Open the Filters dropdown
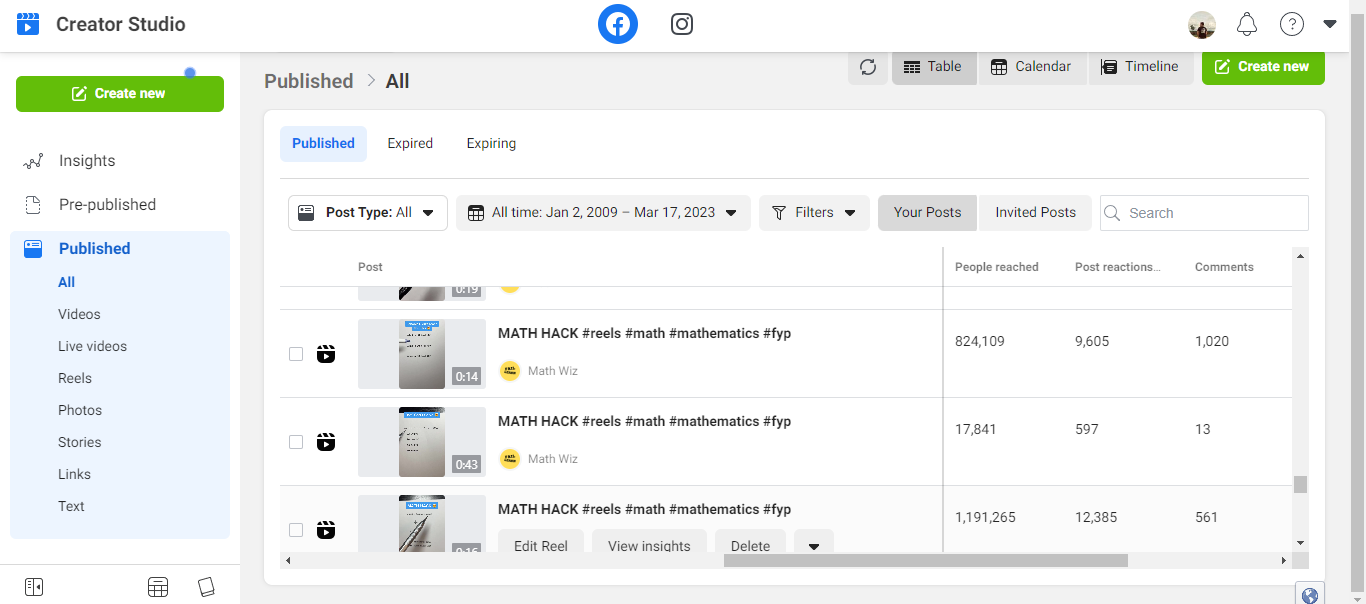Viewport: 1366px width, 604px height. (814, 213)
